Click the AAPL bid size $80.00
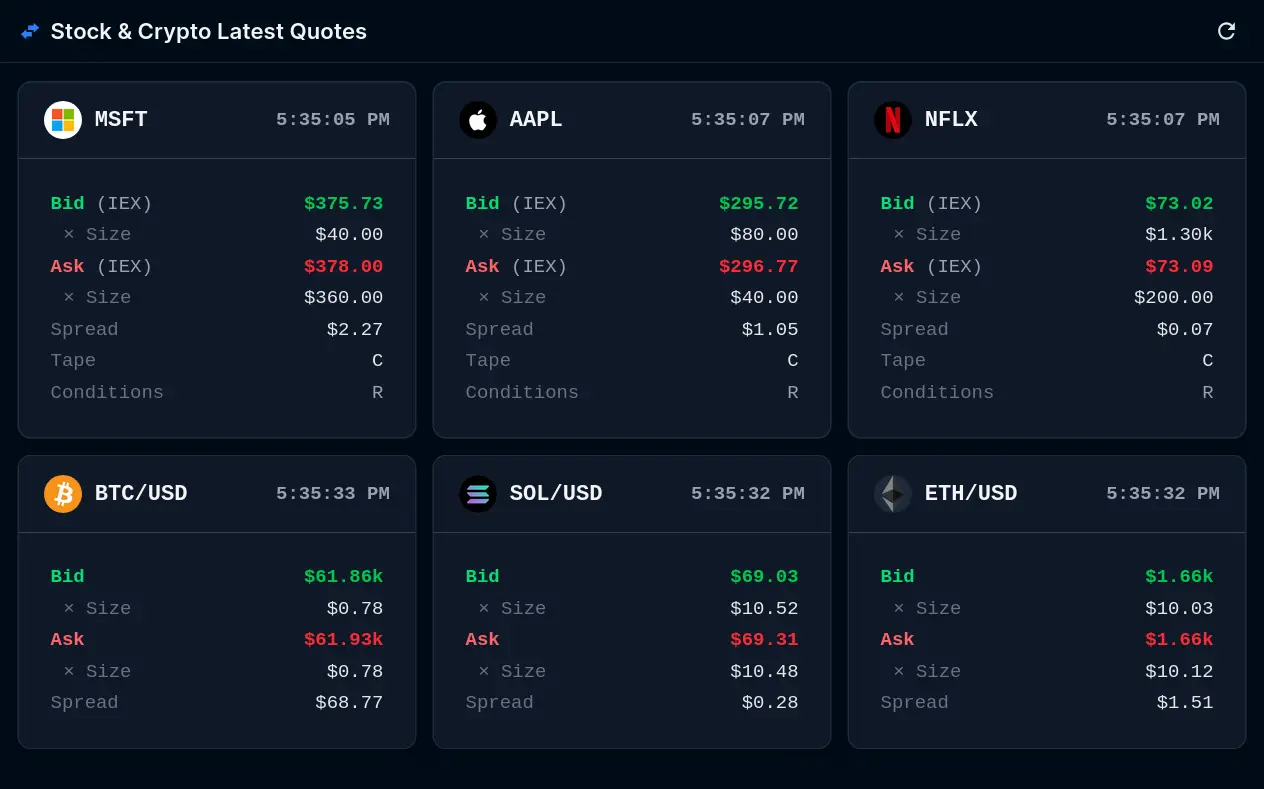 coord(765,235)
